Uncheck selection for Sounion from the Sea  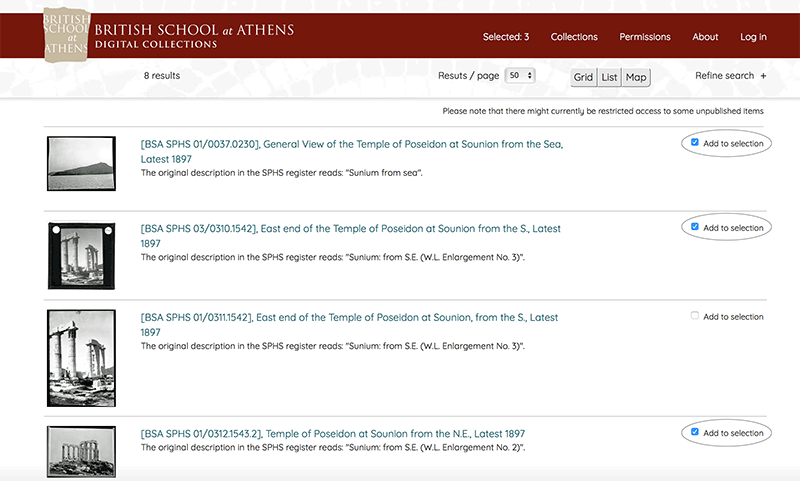695,143
